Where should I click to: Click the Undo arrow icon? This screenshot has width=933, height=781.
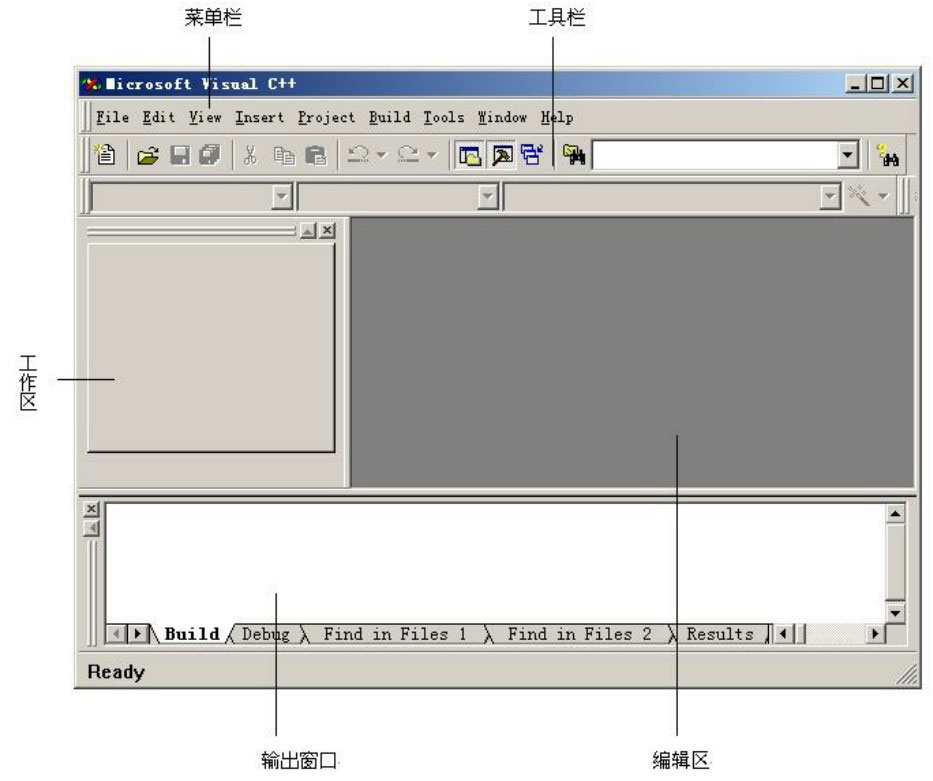pyautogui.click(x=358, y=155)
